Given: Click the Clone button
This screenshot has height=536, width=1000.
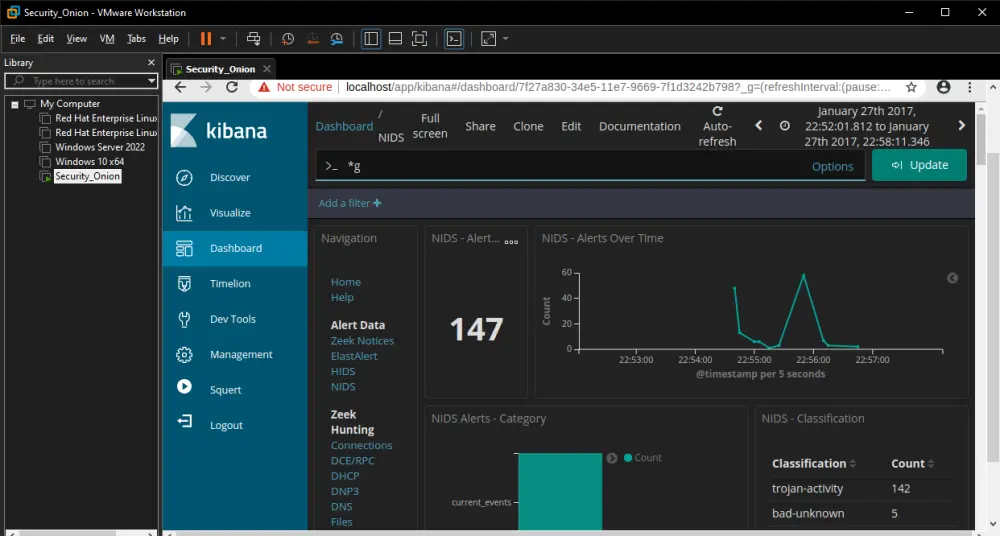Looking at the screenshot, I should pyautogui.click(x=528, y=126).
